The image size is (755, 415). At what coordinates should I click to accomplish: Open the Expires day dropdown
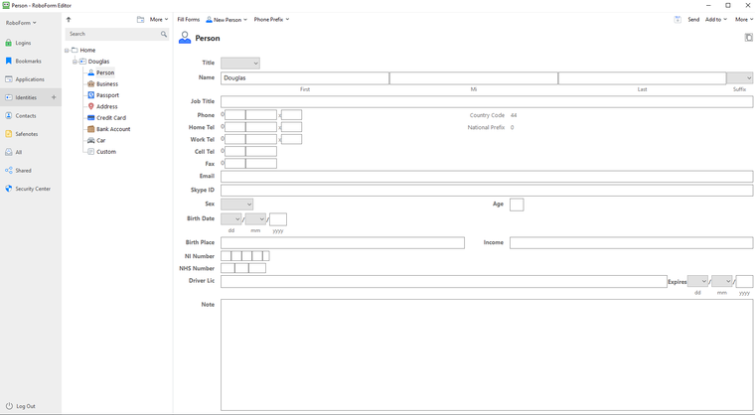tap(698, 281)
